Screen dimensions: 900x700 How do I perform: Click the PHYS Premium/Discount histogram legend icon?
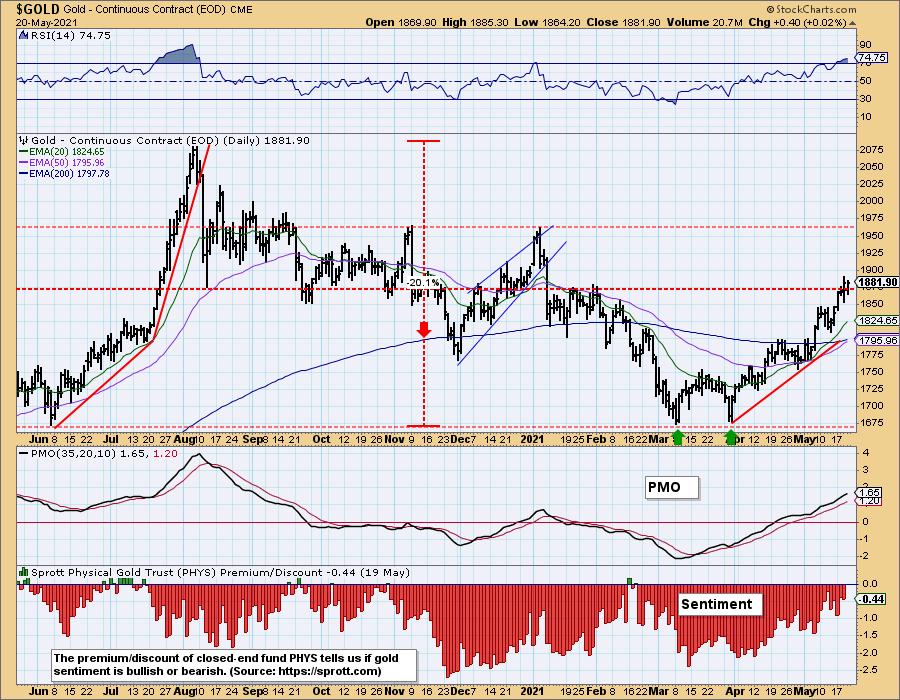[24, 572]
